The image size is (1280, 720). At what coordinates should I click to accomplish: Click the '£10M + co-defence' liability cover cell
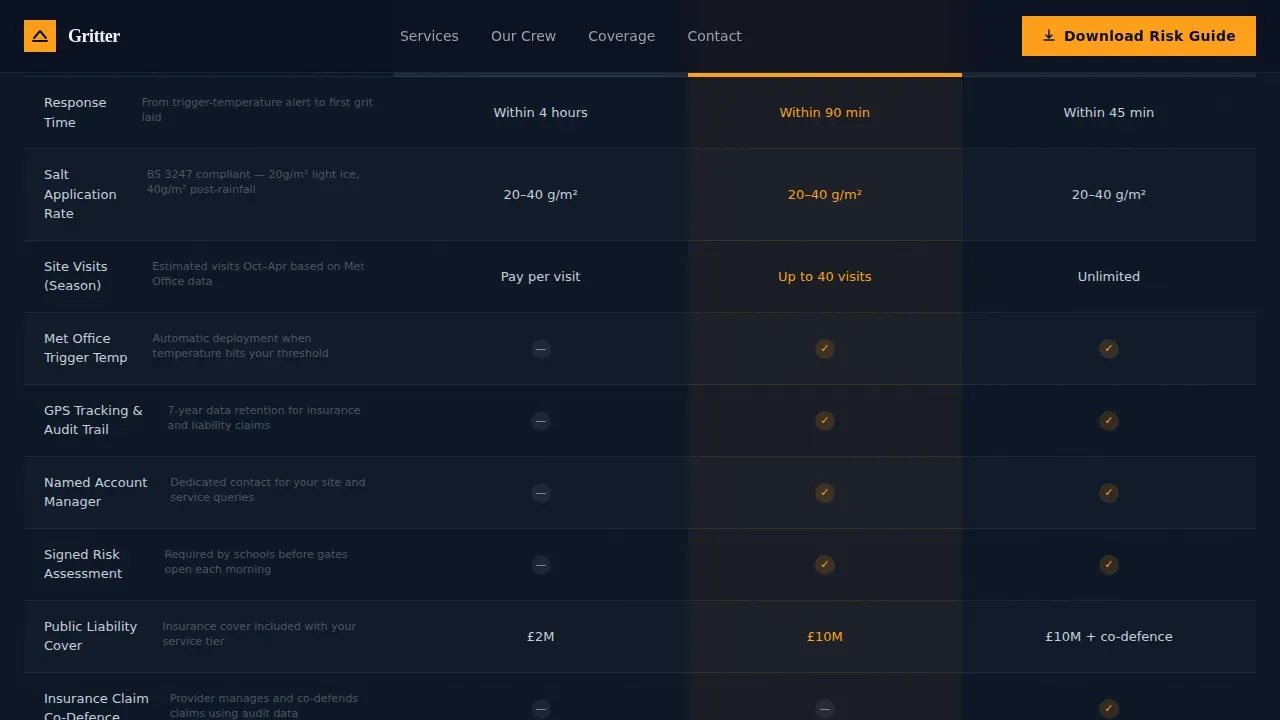(x=1109, y=637)
